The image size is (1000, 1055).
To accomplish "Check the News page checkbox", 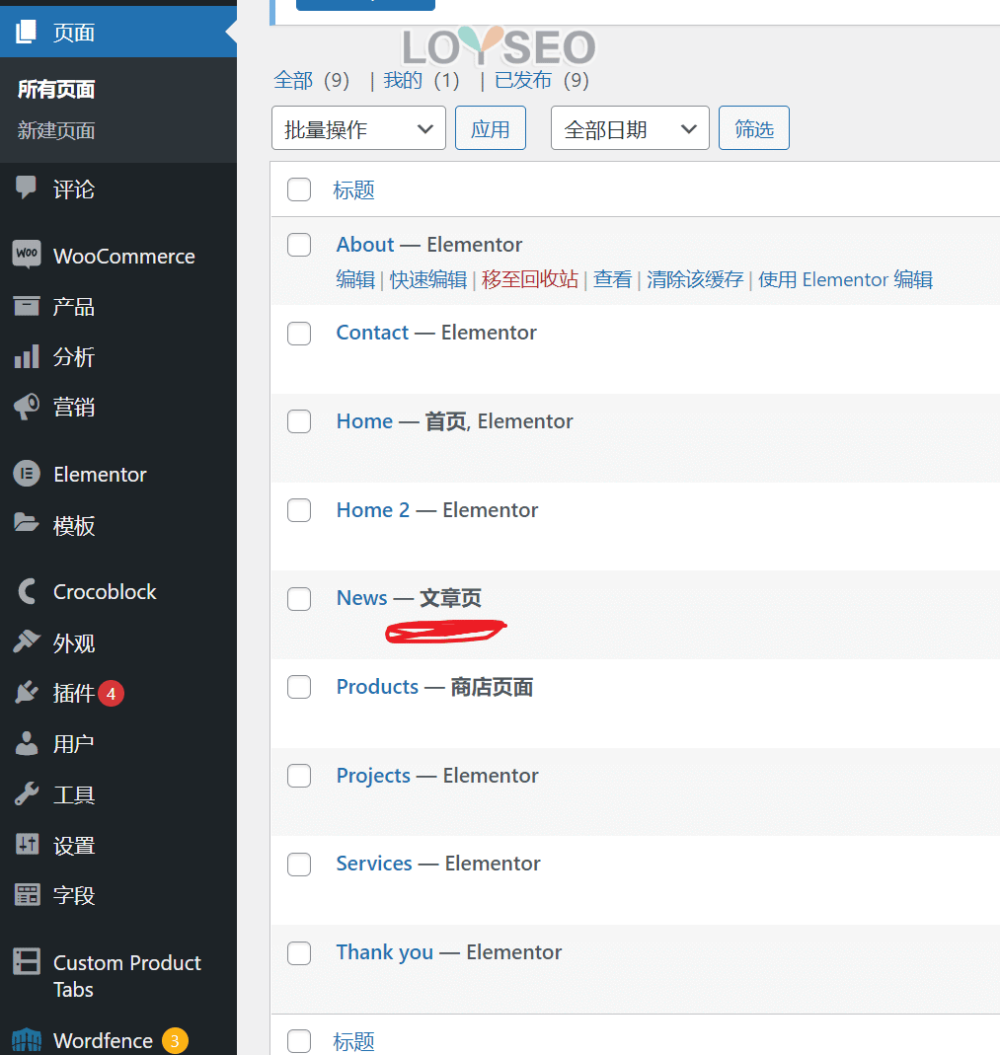I will coord(299,599).
